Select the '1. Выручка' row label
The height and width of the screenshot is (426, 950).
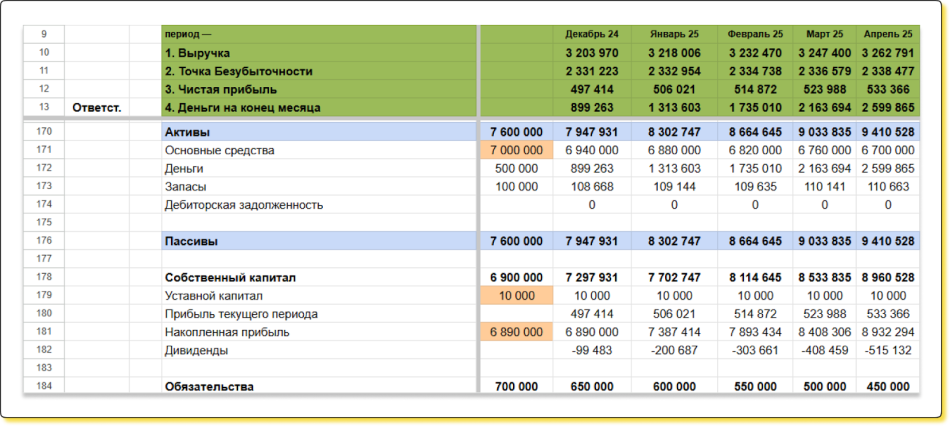[198, 52]
